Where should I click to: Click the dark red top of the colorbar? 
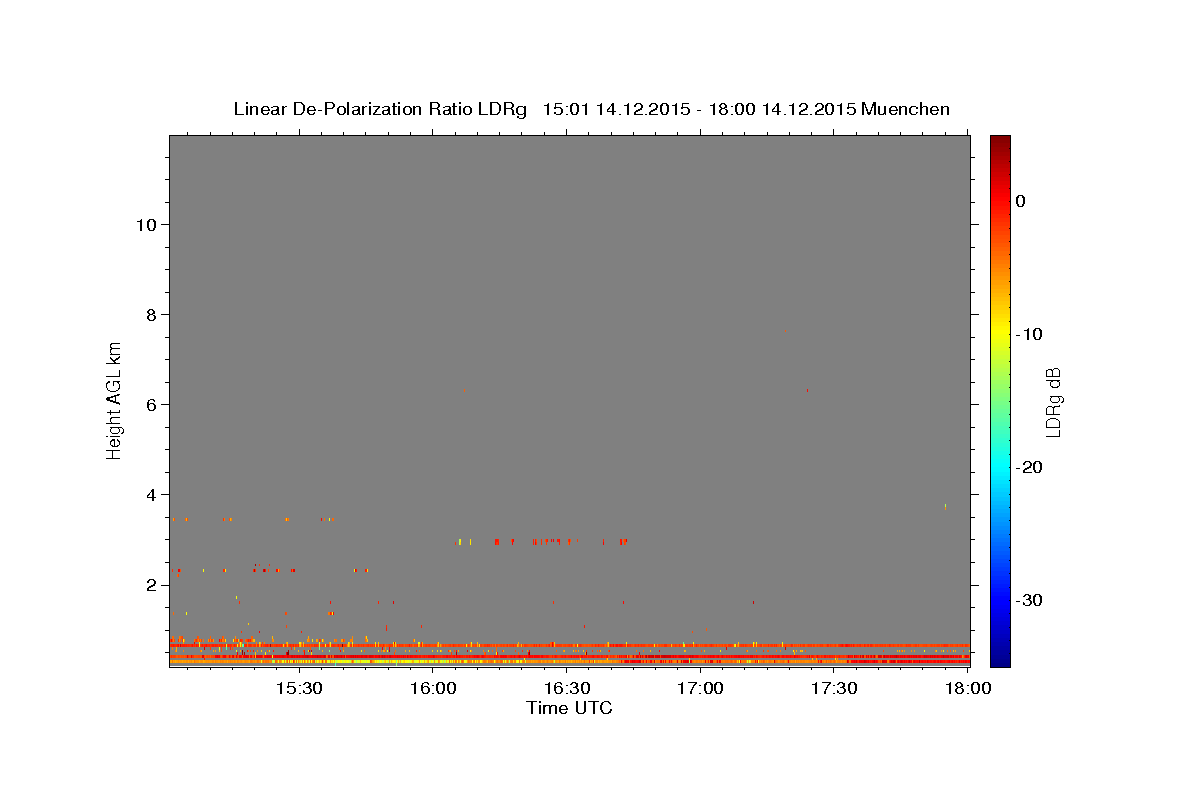point(1000,143)
